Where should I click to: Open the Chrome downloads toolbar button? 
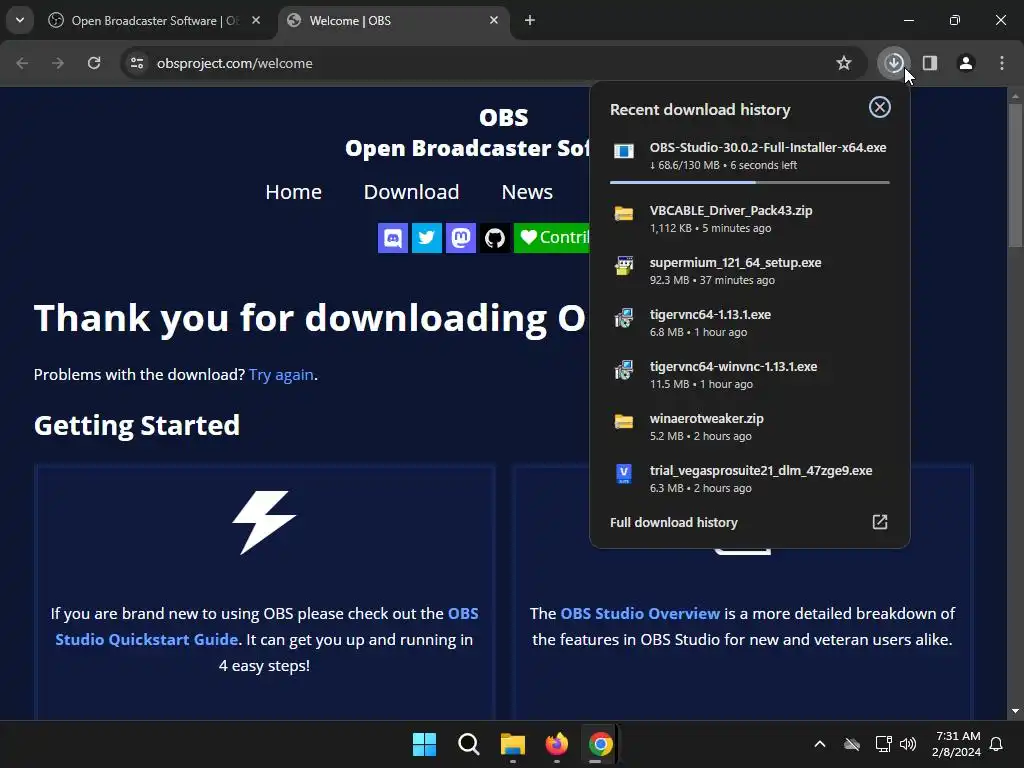pos(893,63)
